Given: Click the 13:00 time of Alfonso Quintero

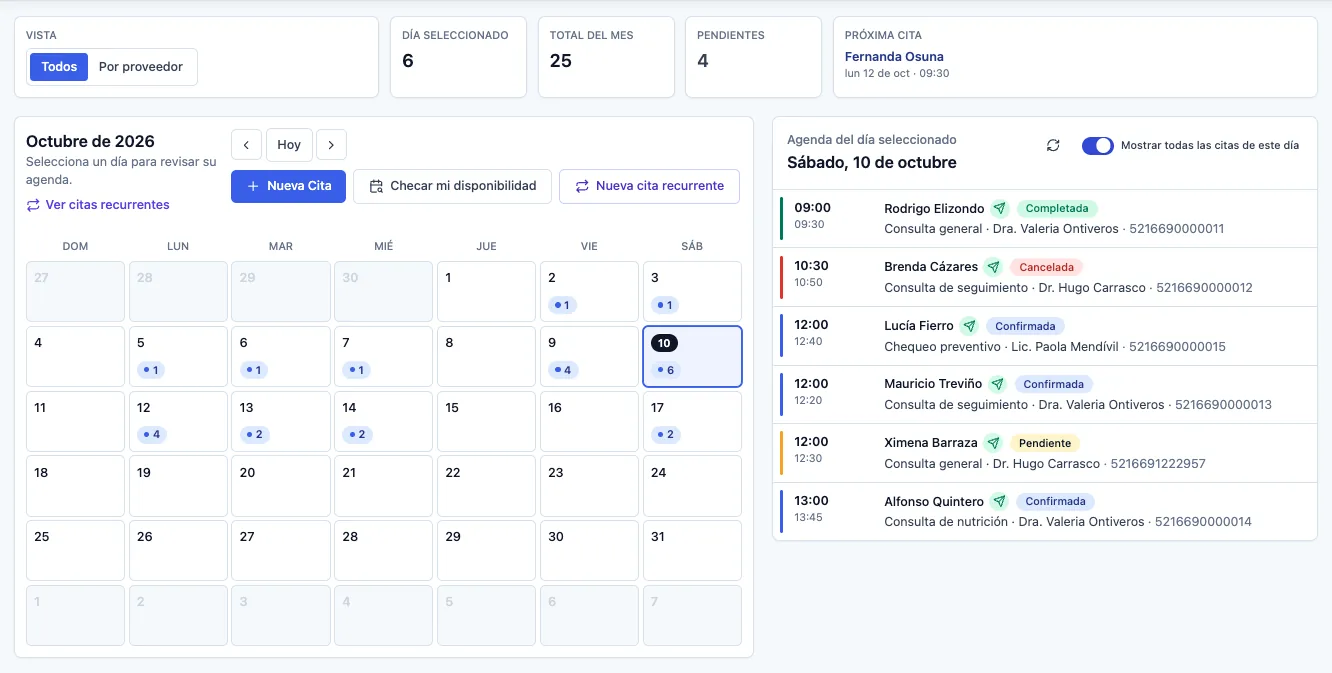Looking at the screenshot, I should 812,501.
